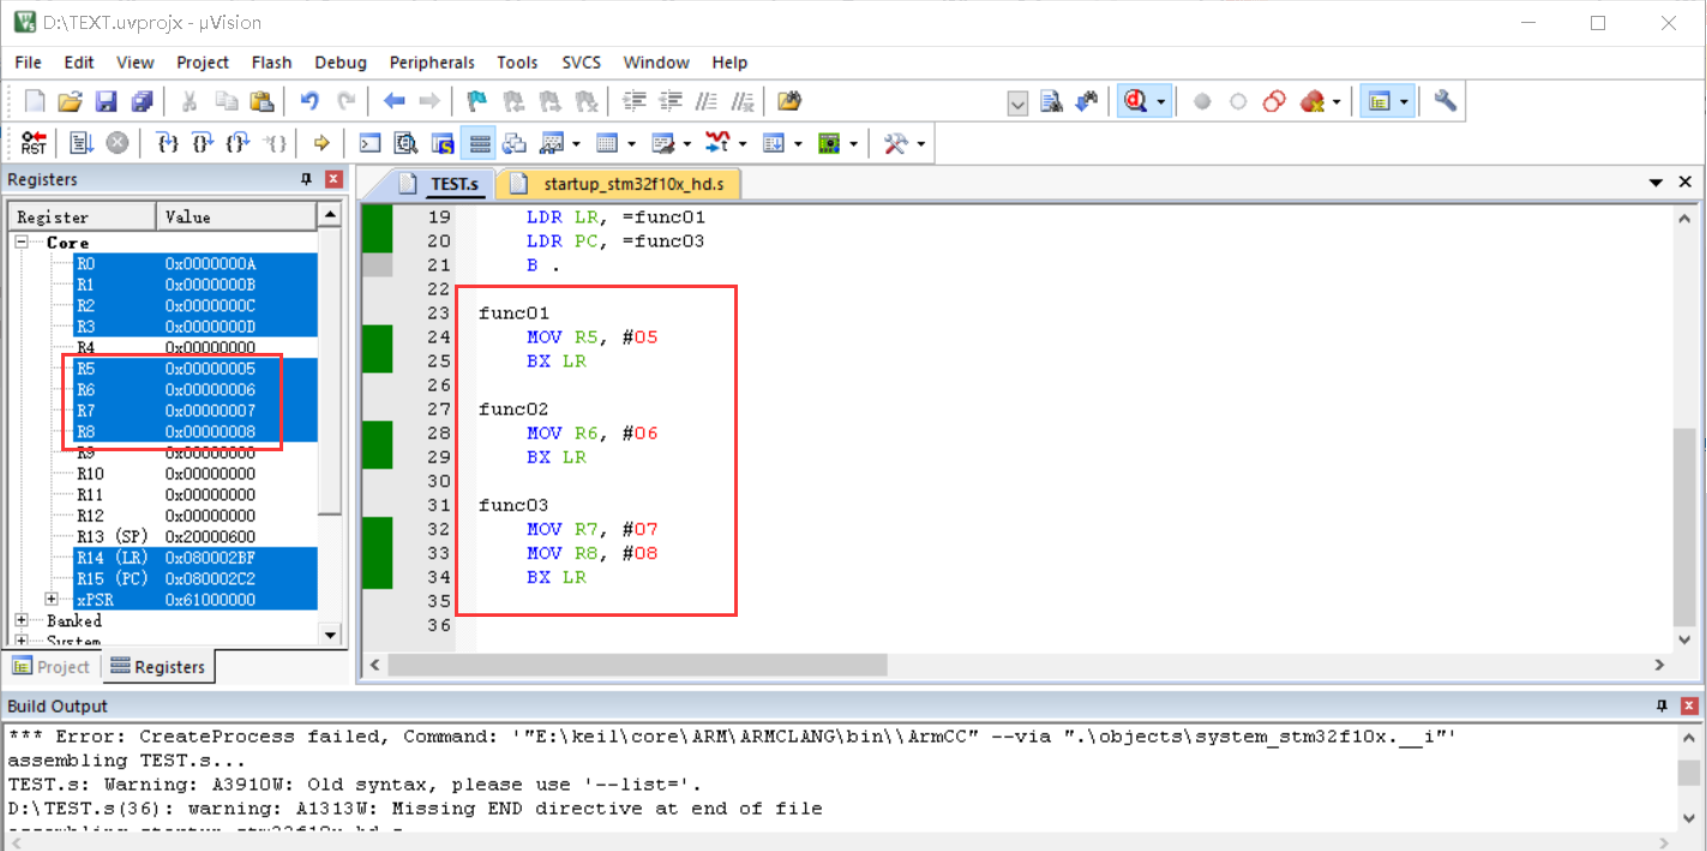The height and width of the screenshot is (851, 1707).
Task: Open a file with the folder icon
Action: (70, 101)
